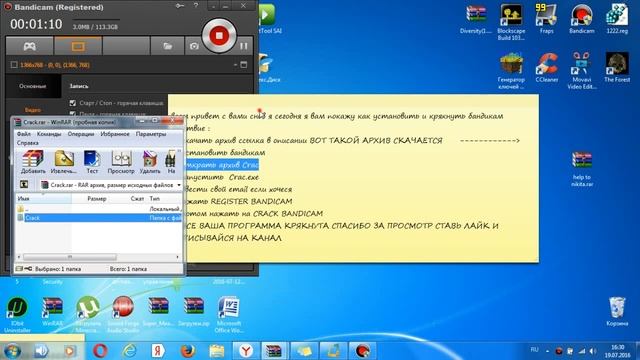This screenshot has height=360, width=640.
Task: Switch to WinRAR taskbar button
Action: click(x=273, y=351)
